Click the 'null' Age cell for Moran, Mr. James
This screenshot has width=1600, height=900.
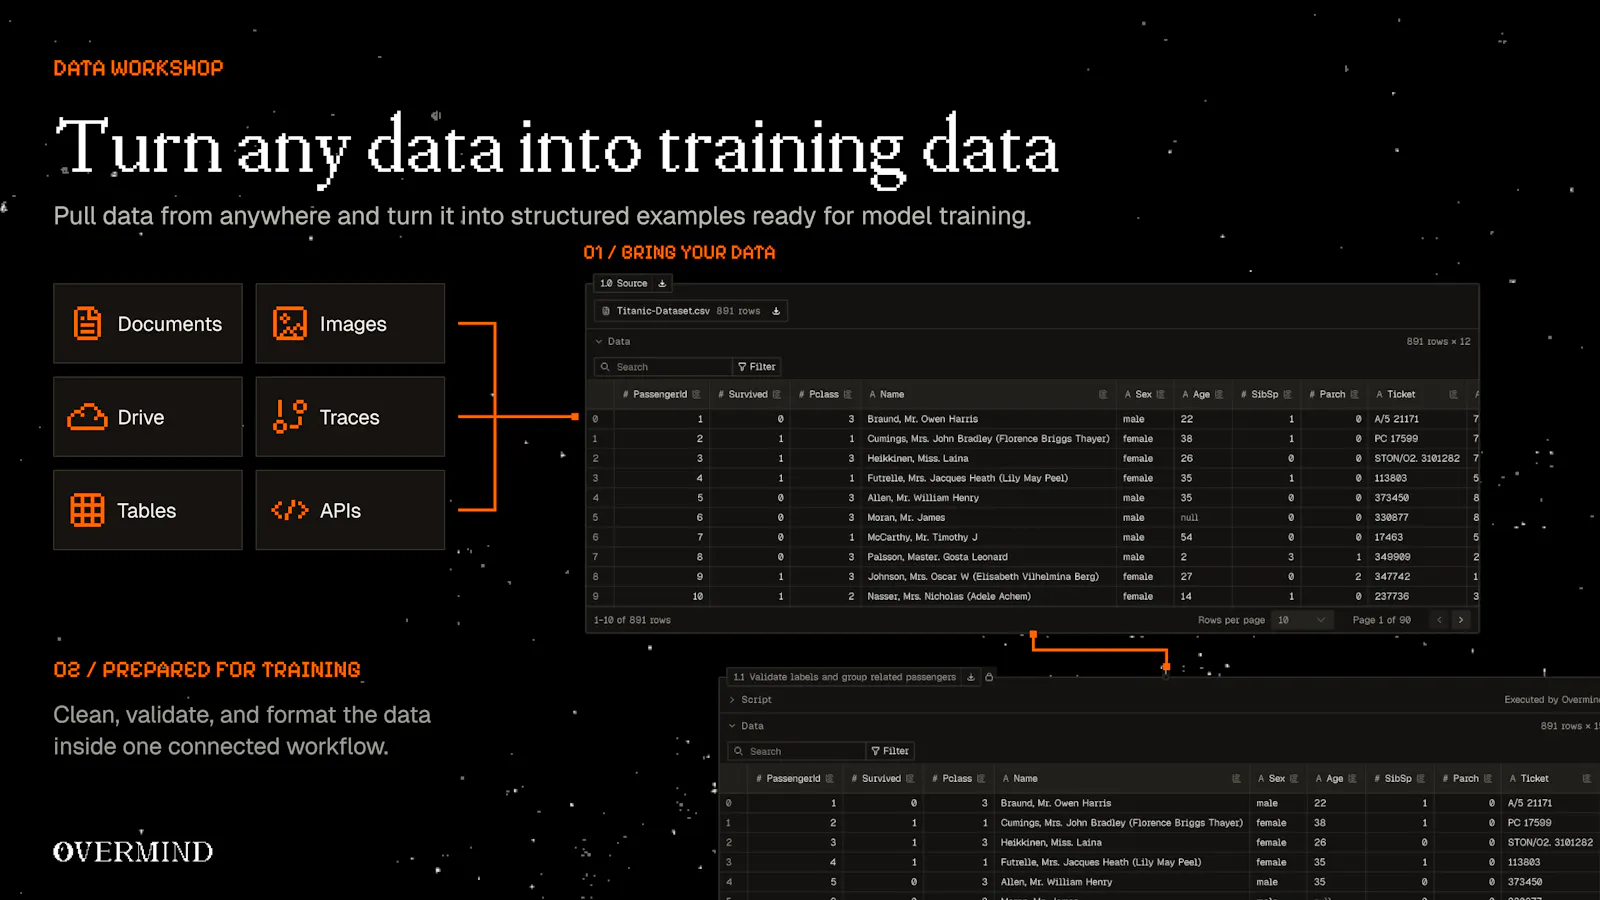point(1189,518)
